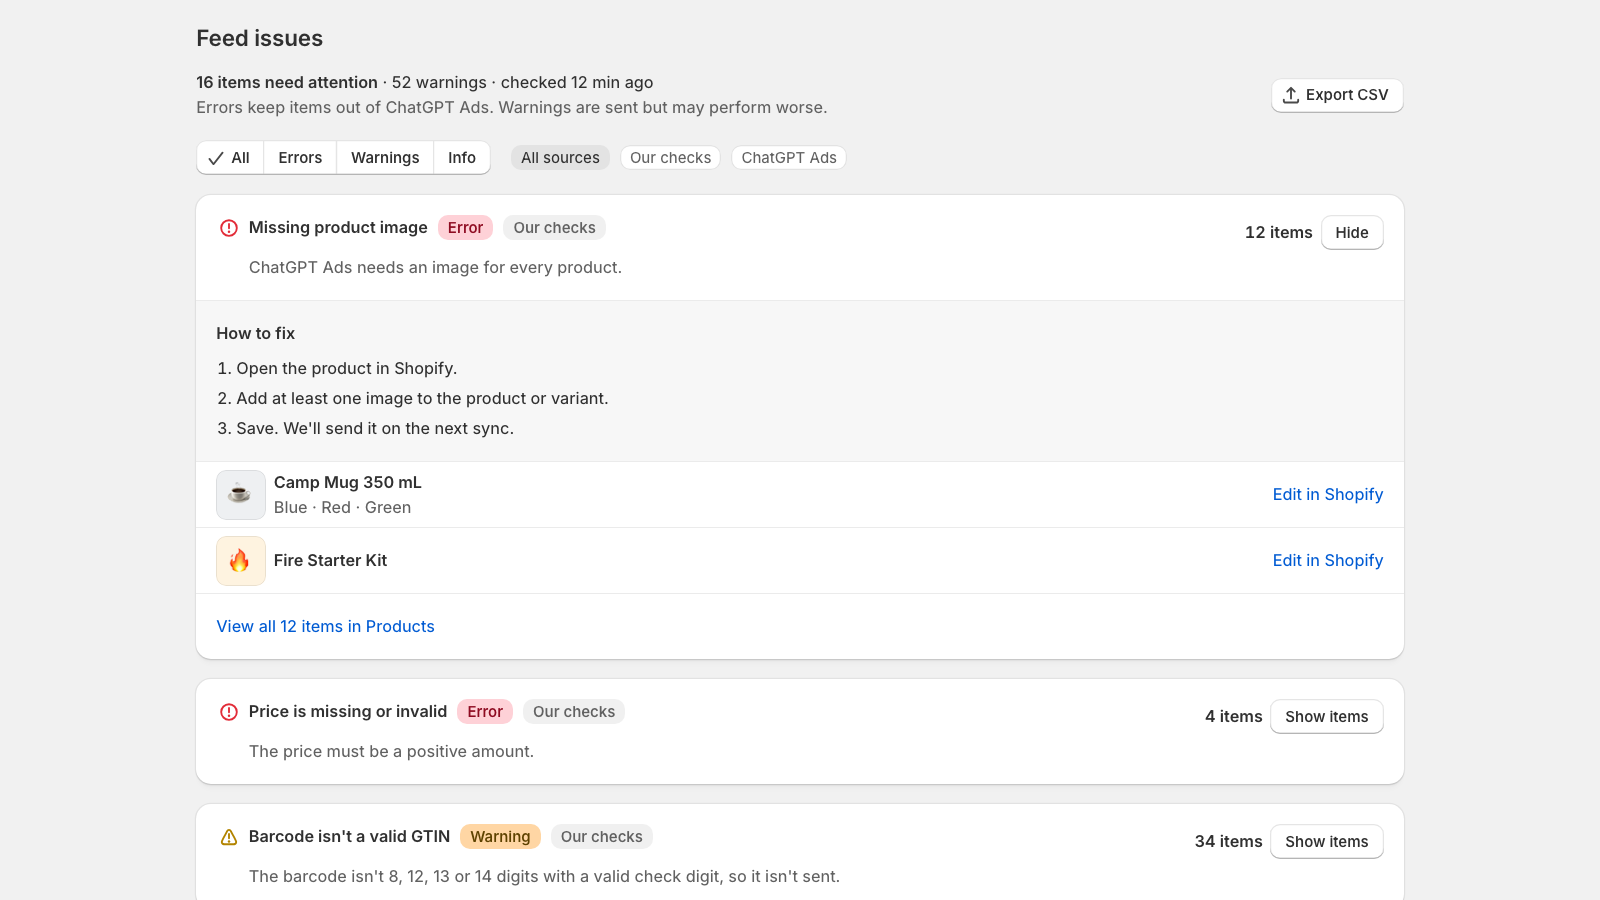The height and width of the screenshot is (900, 1600).
Task: Edit Fire Starter Kit in Shopify
Action: pyautogui.click(x=1327, y=561)
